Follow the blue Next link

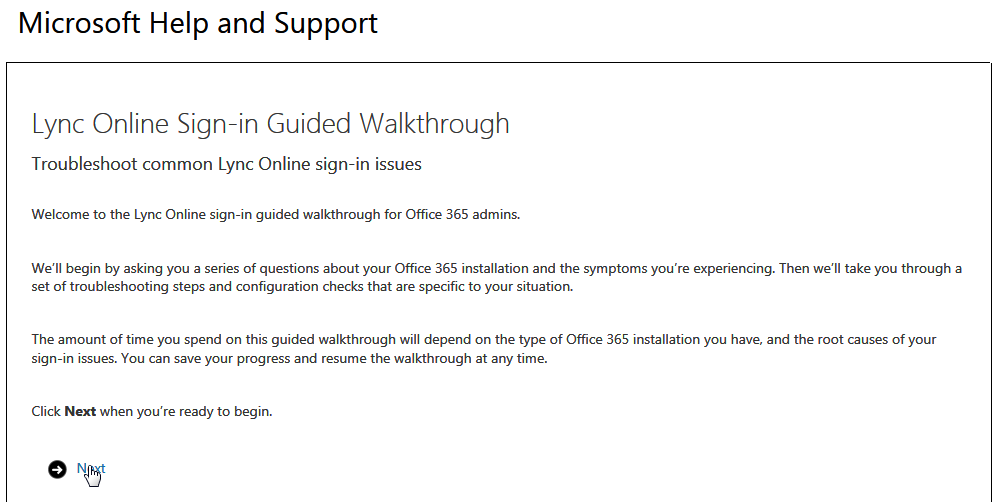tap(91, 469)
